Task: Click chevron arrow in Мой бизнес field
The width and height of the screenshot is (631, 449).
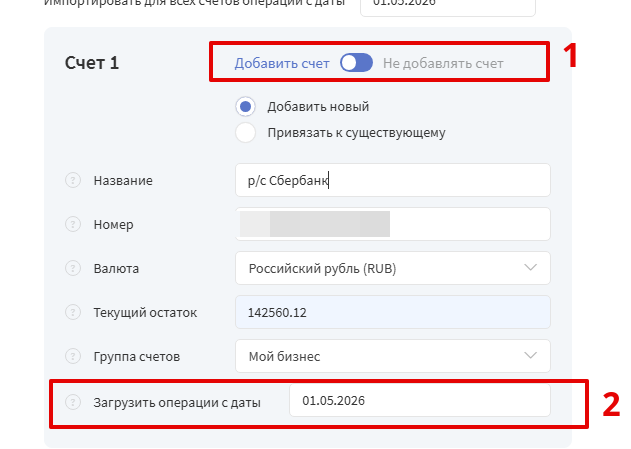Action: point(530,356)
